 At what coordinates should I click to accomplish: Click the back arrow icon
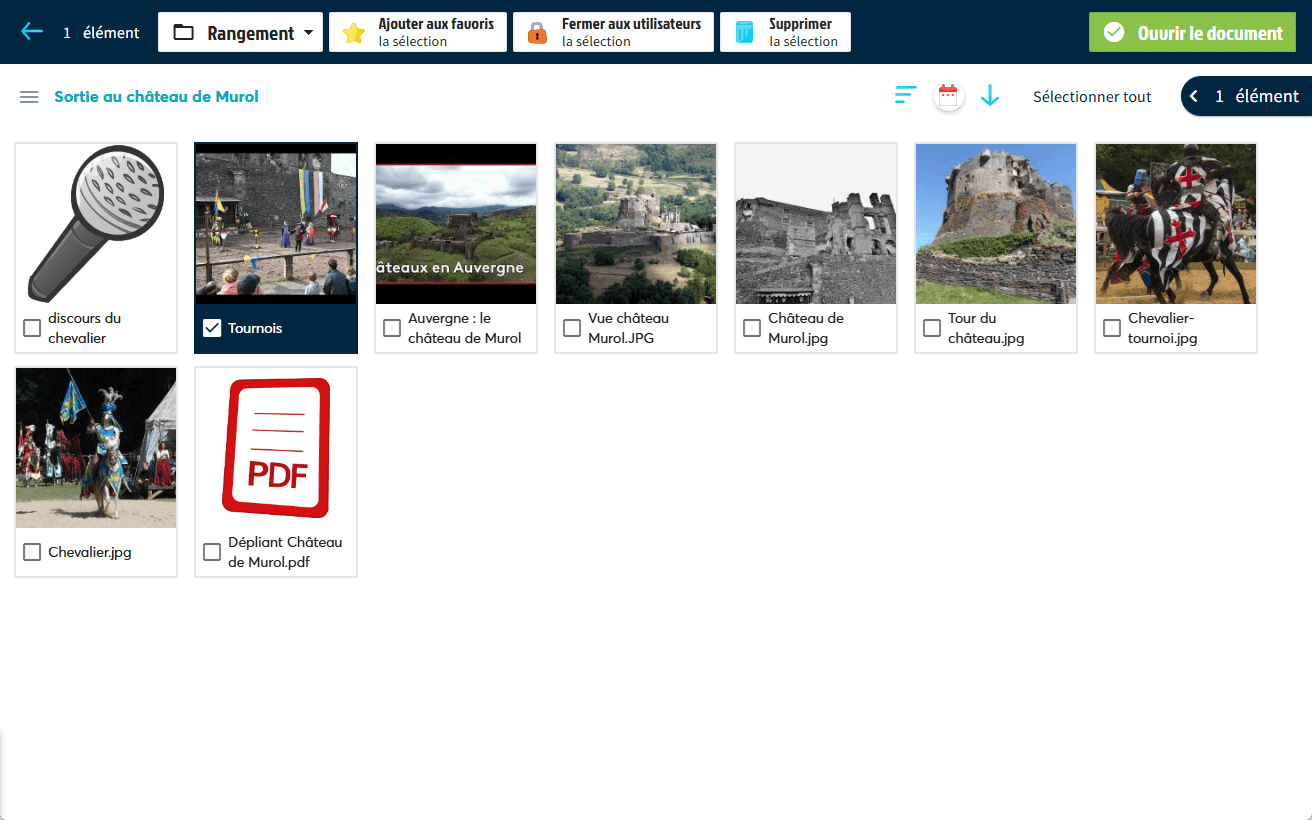32,32
